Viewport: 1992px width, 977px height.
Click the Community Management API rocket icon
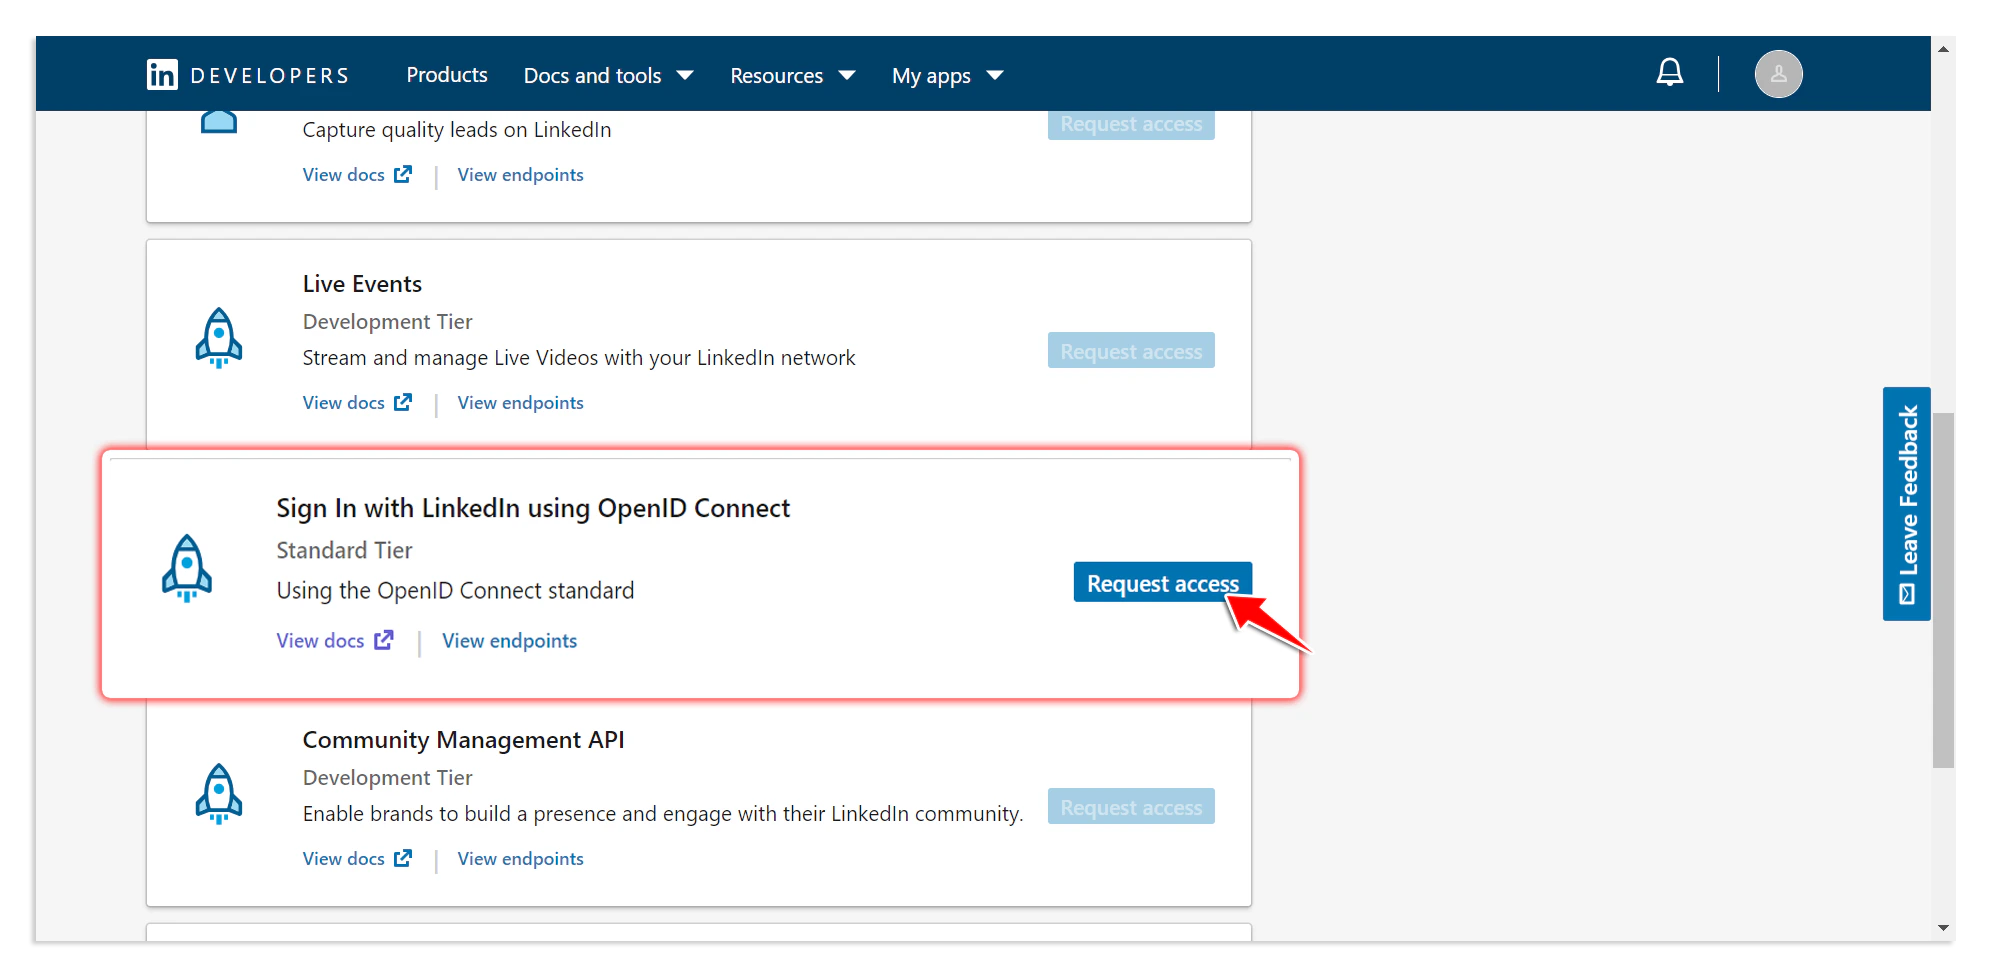[218, 792]
